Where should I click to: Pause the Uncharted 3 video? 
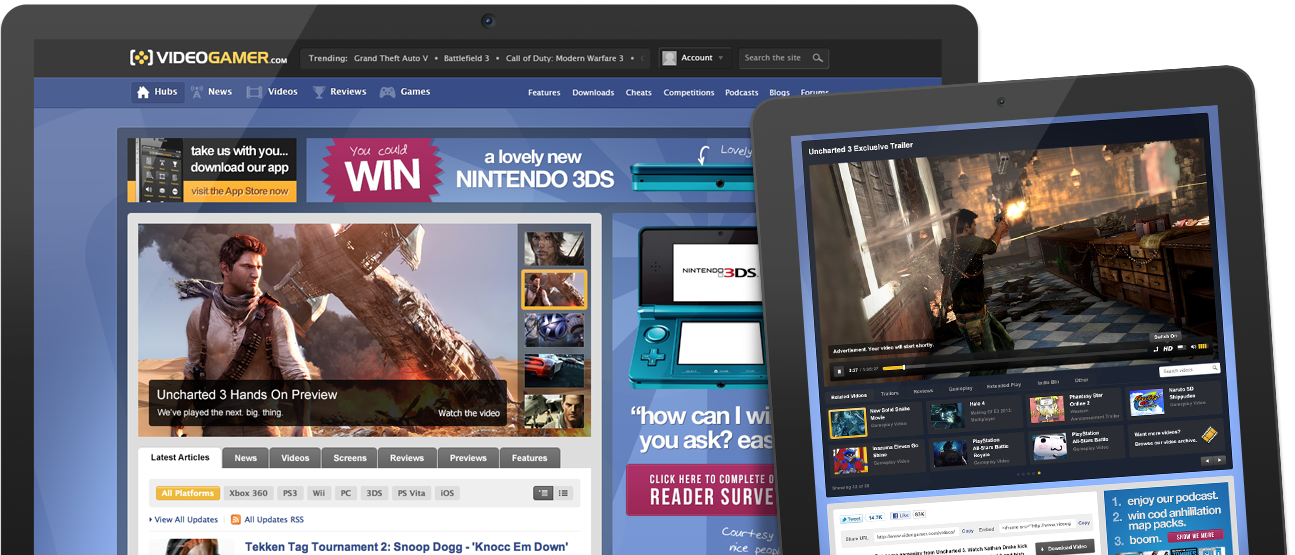click(x=838, y=371)
